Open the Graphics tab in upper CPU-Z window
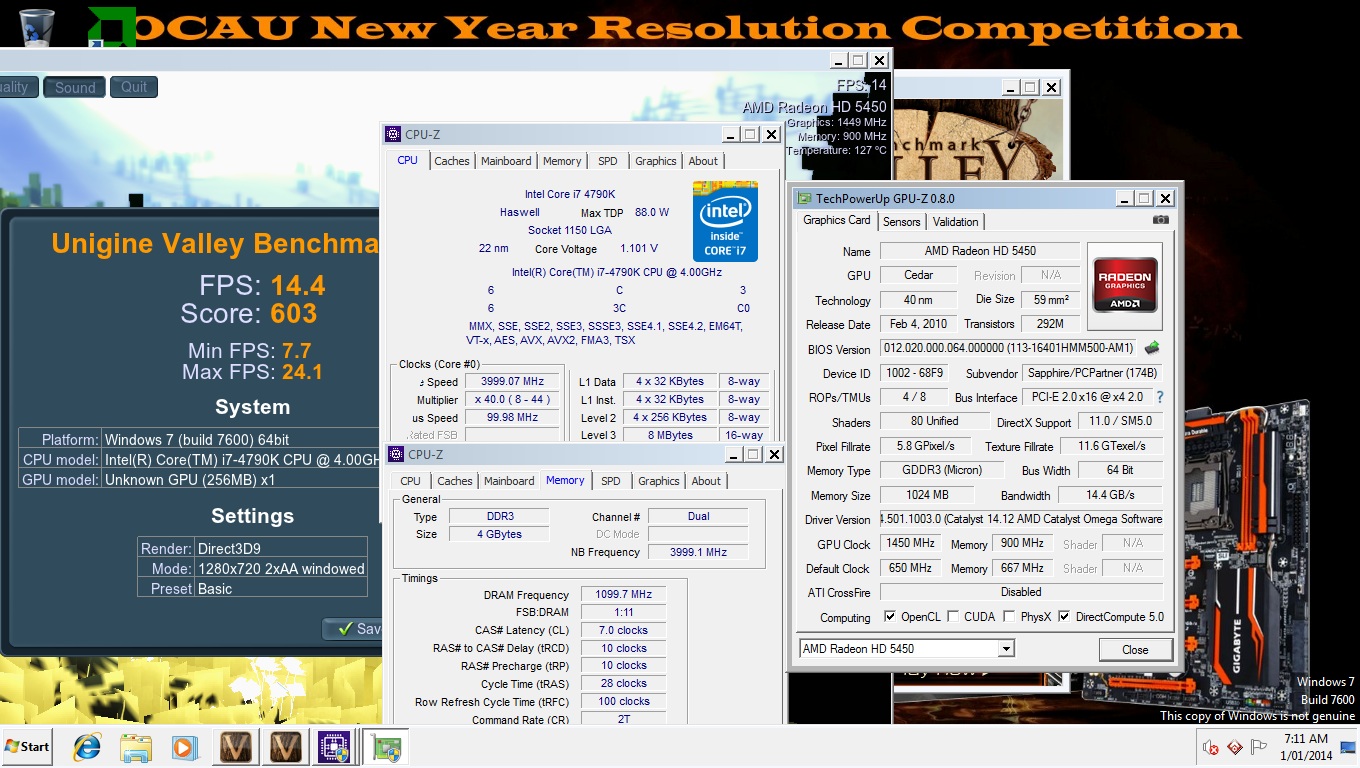Viewport: 1360px width, 768px height. coord(656,161)
